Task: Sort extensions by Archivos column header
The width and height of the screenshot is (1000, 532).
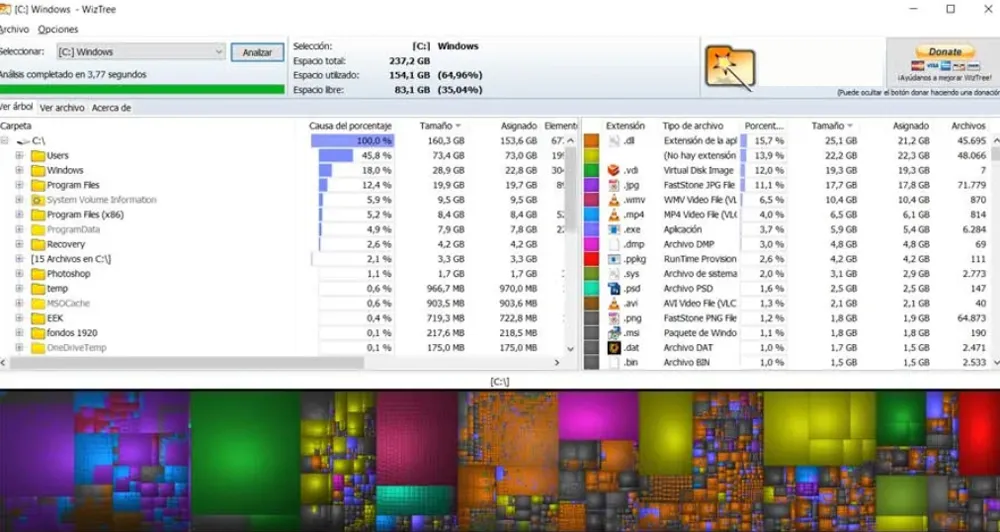Action: tap(968, 126)
